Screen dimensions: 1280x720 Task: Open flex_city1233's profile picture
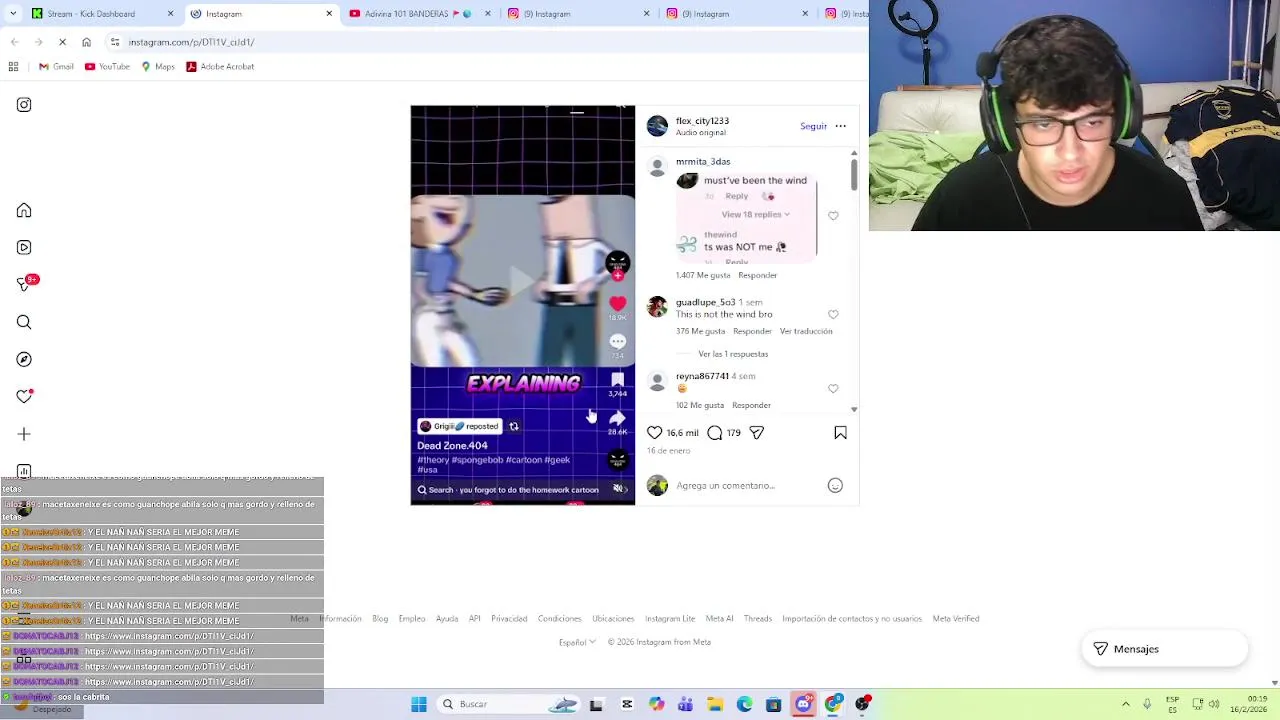[657, 126]
